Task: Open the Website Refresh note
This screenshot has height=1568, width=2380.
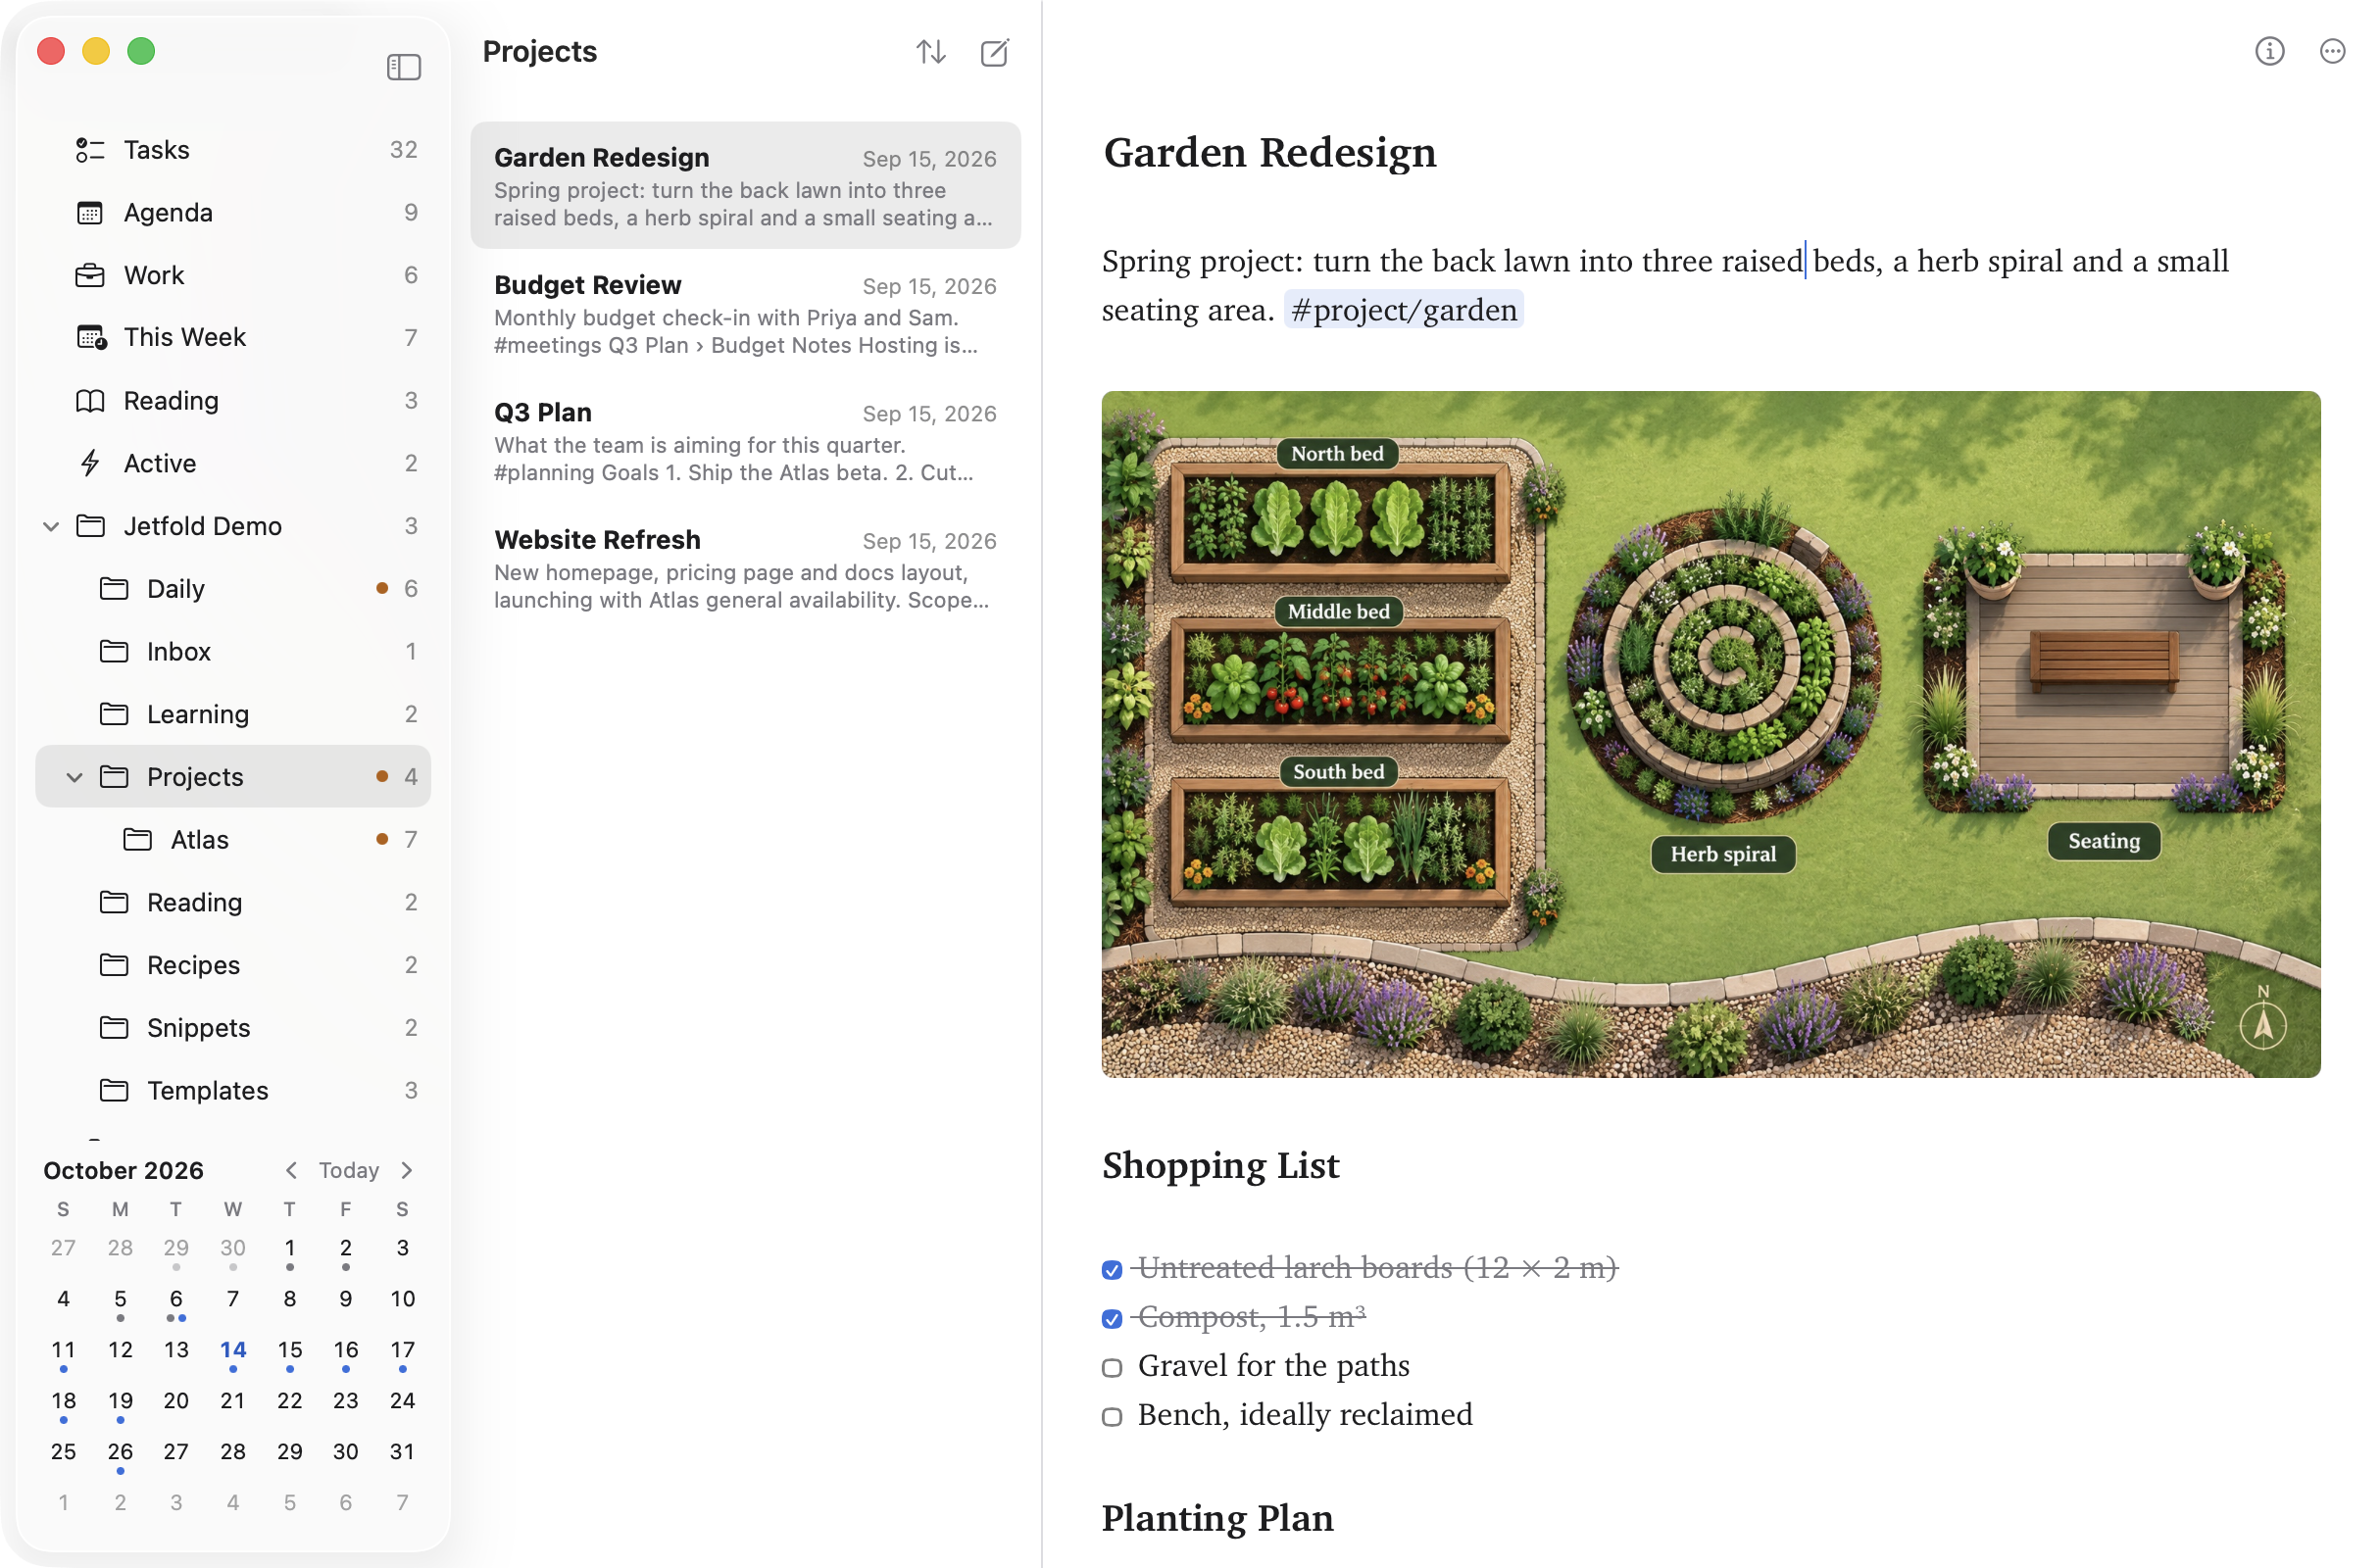Action: [x=745, y=569]
